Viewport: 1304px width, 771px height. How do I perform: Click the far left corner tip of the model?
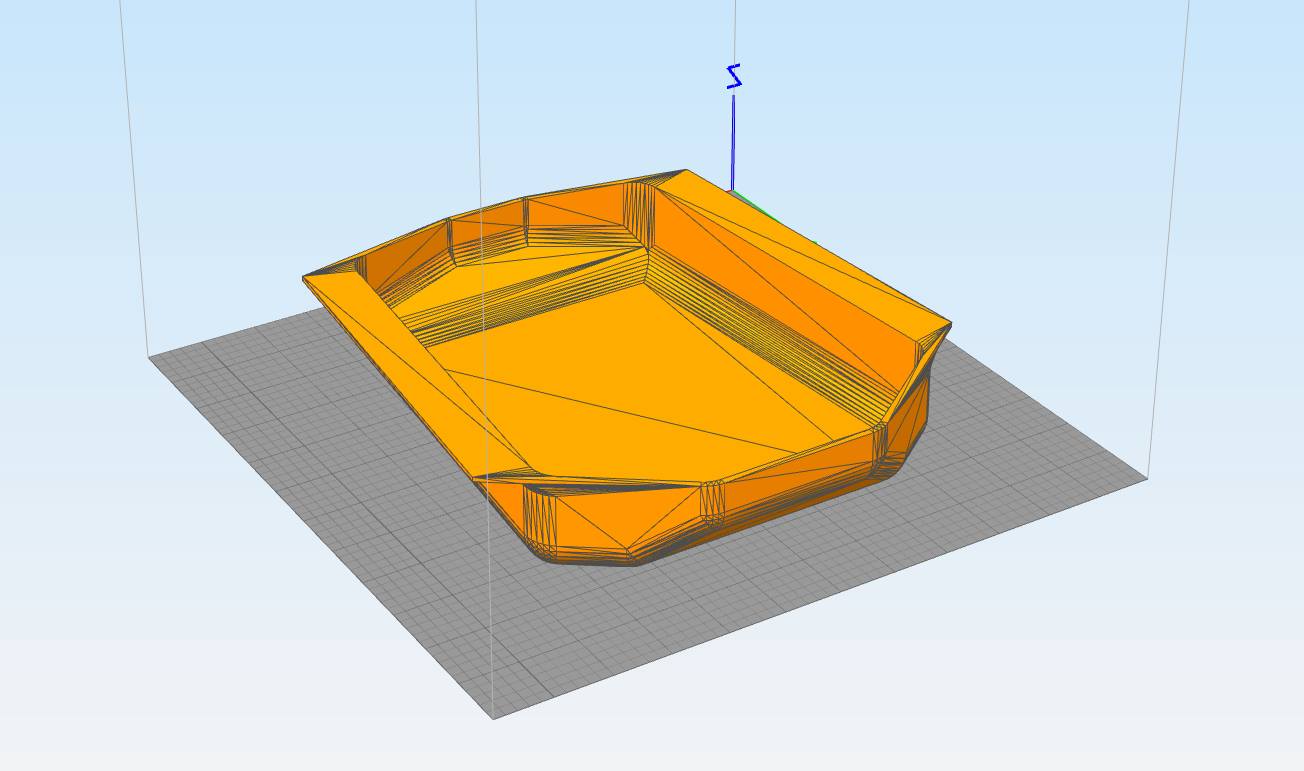click(305, 280)
